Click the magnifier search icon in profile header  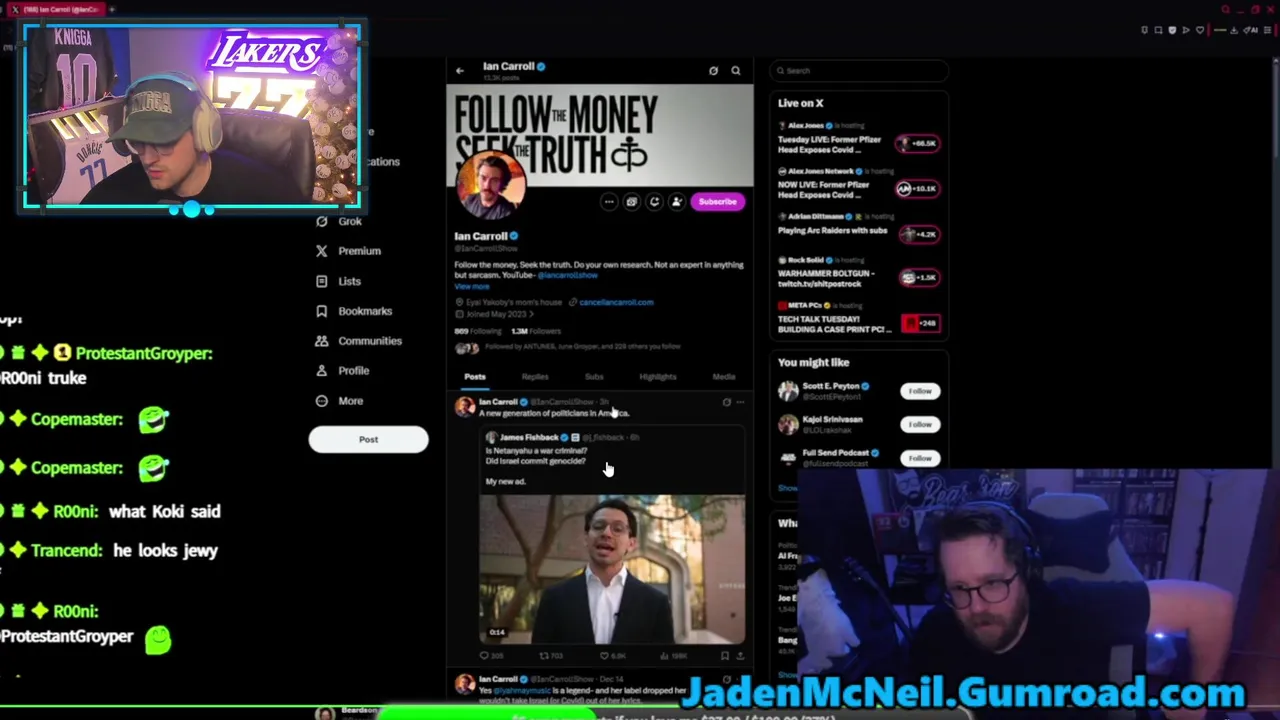[736, 71]
